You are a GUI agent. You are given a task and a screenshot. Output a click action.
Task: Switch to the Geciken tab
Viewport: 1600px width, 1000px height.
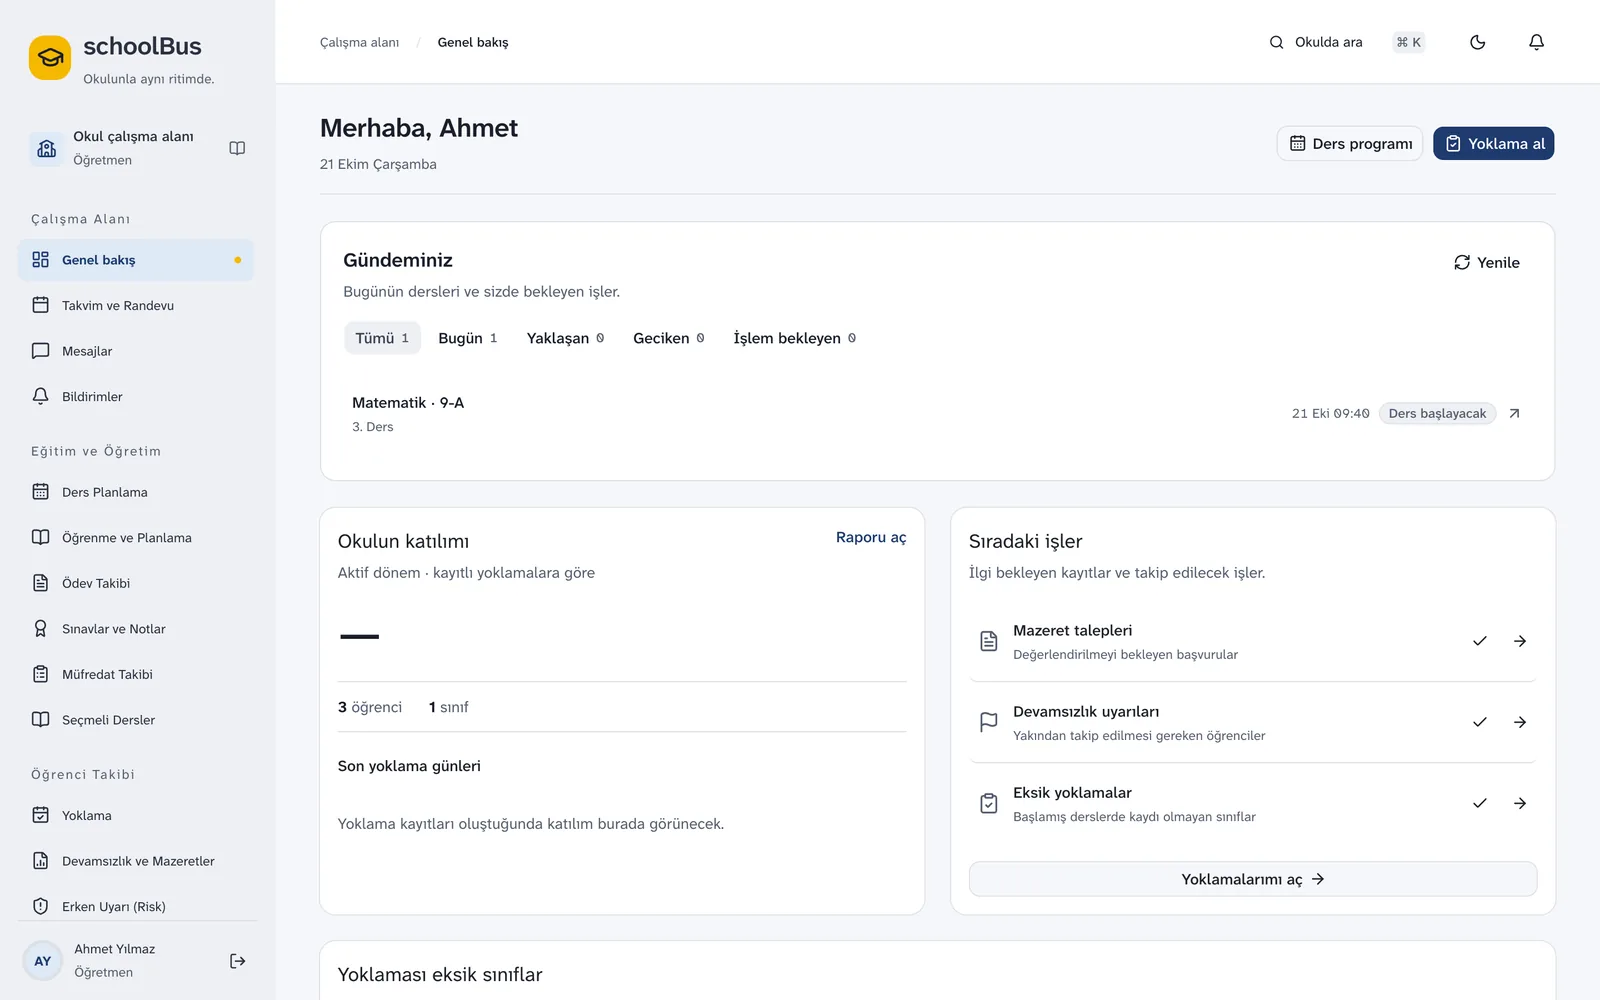668,338
